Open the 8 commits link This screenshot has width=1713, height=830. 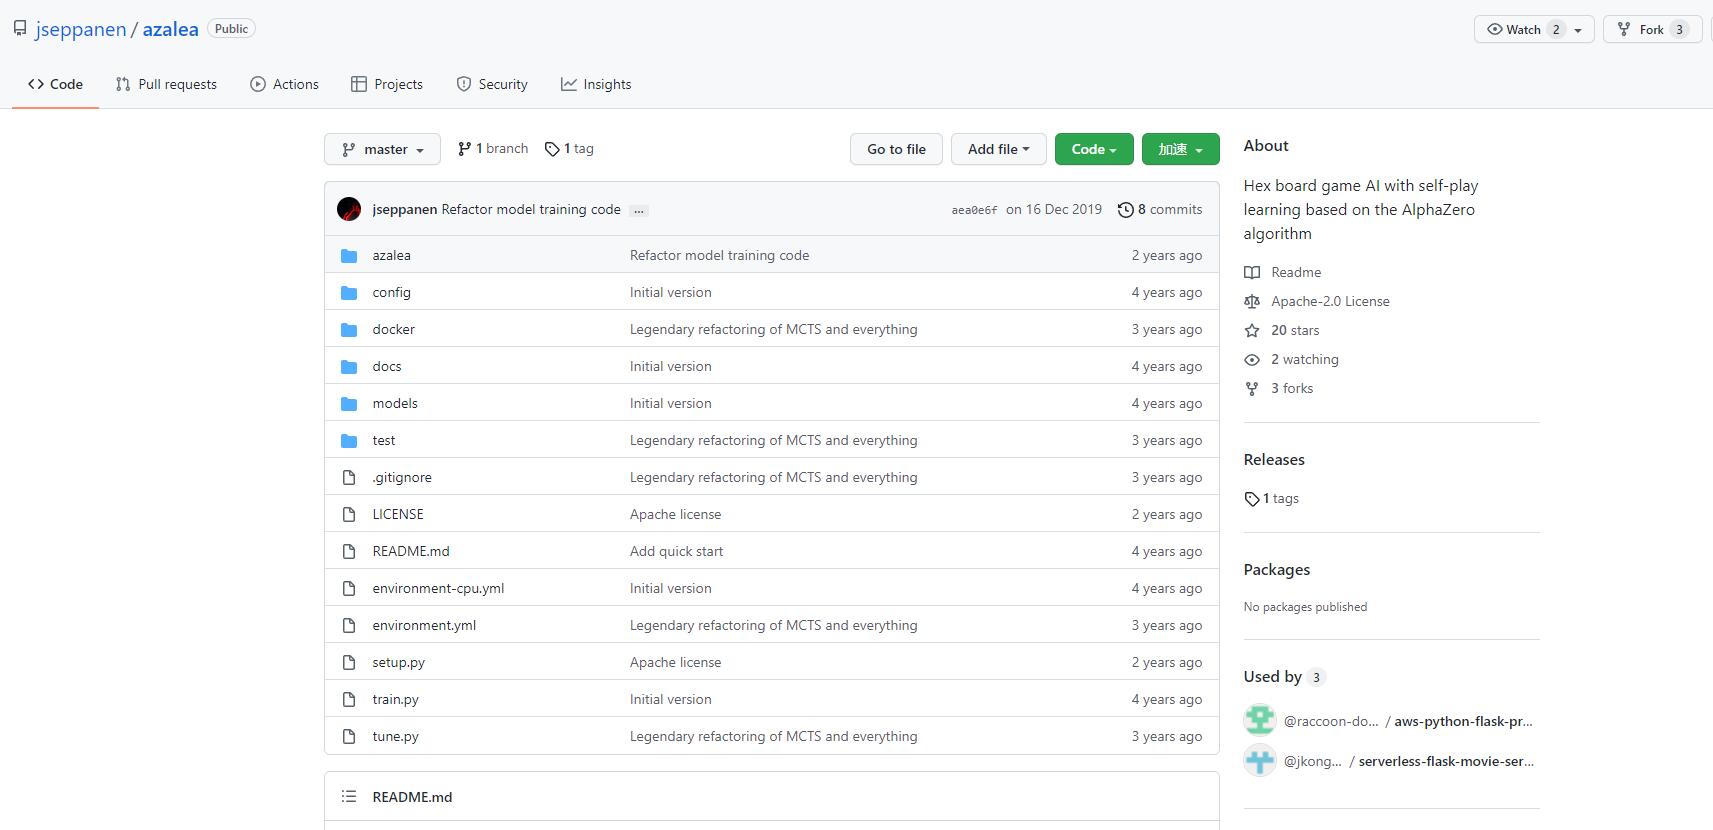click(1160, 209)
